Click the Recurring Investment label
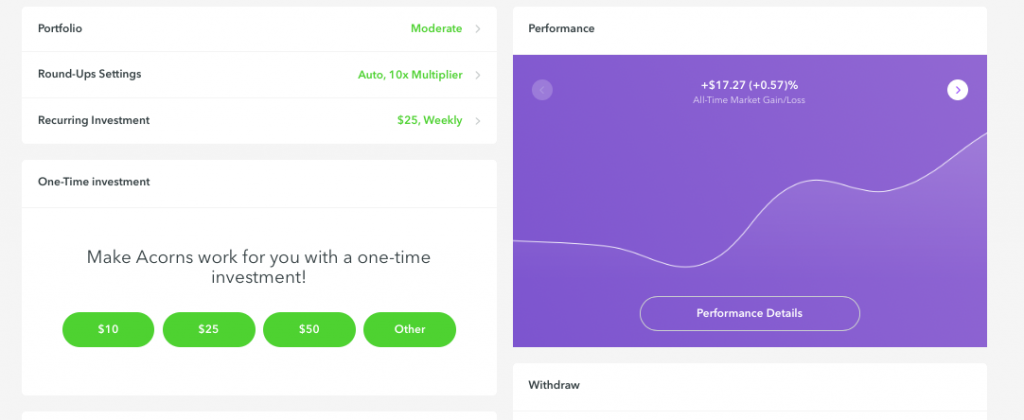 pyautogui.click(x=94, y=120)
